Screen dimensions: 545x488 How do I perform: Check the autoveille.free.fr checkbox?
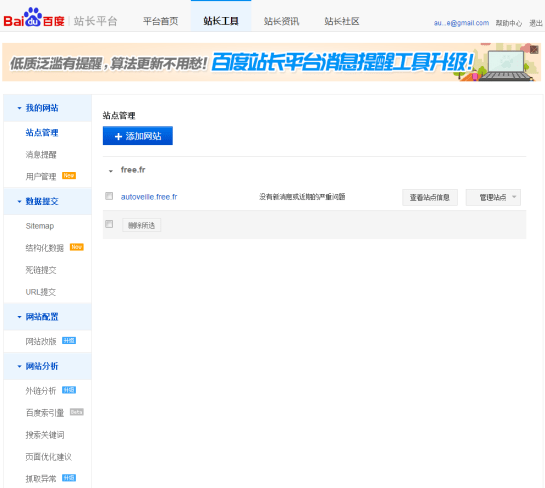[109, 196]
